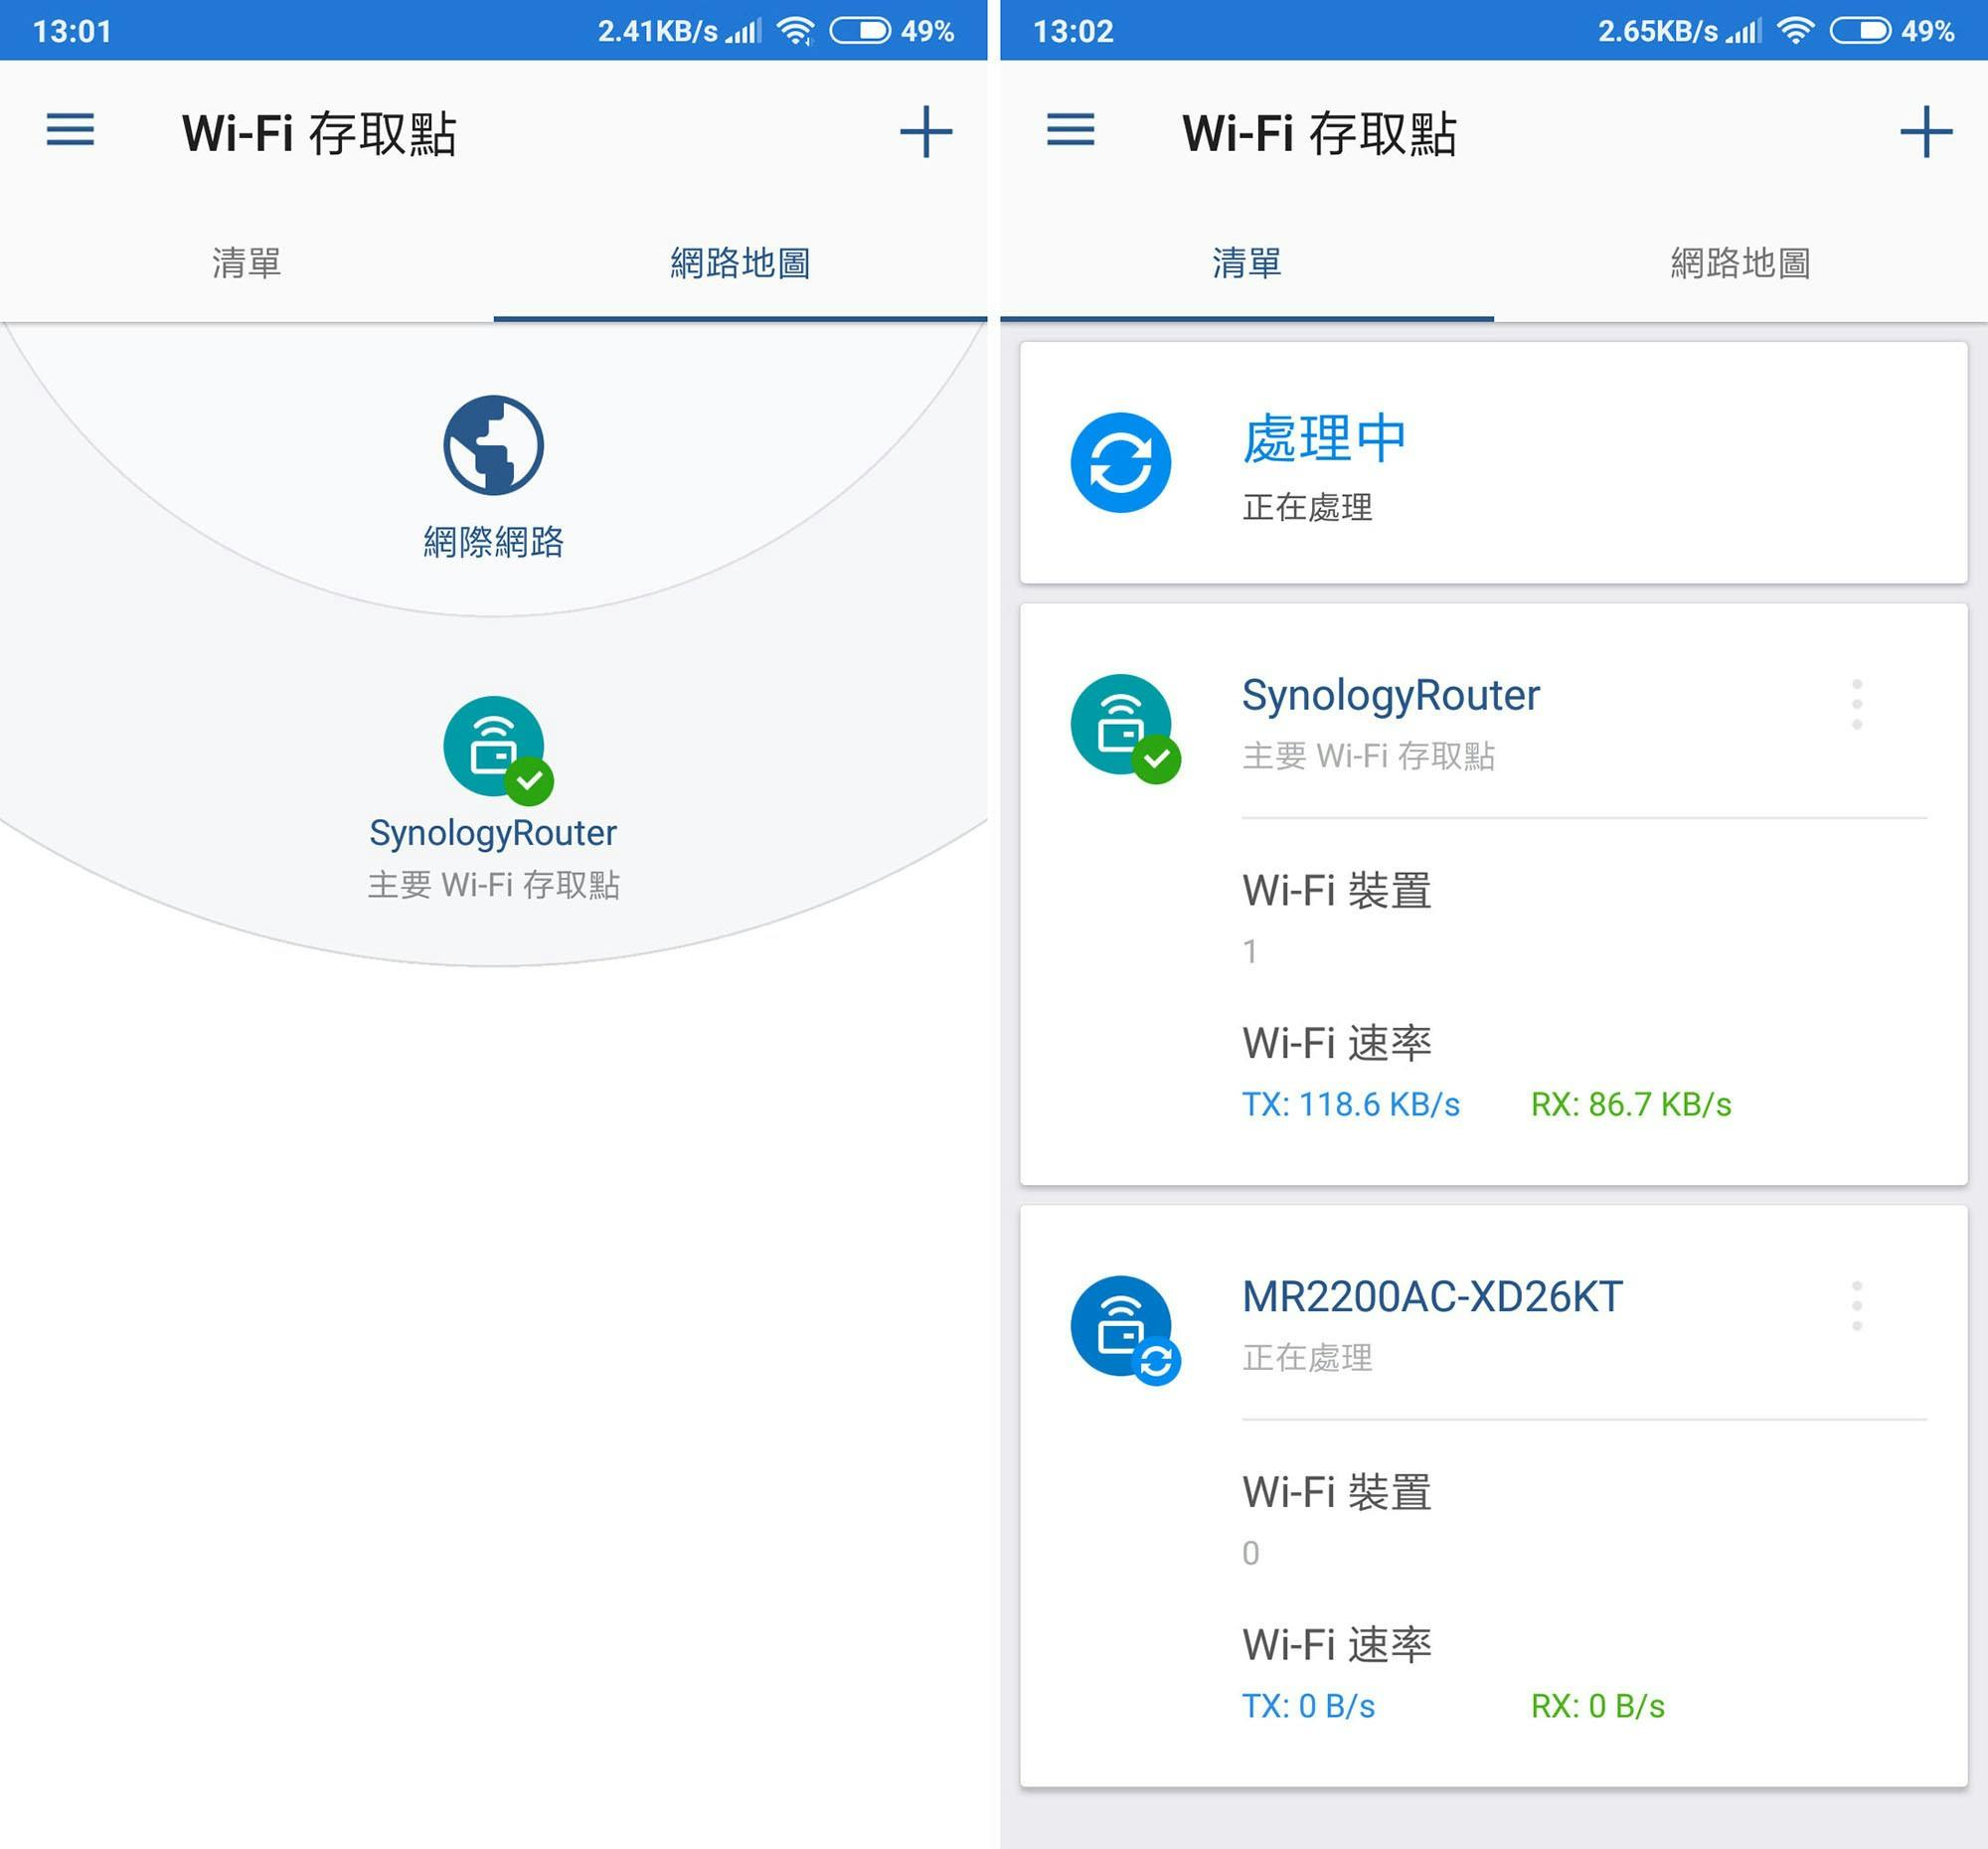Open SynologyRouter name link in list
This screenshot has width=1988, height=1849.
[x=1390, y=695]
